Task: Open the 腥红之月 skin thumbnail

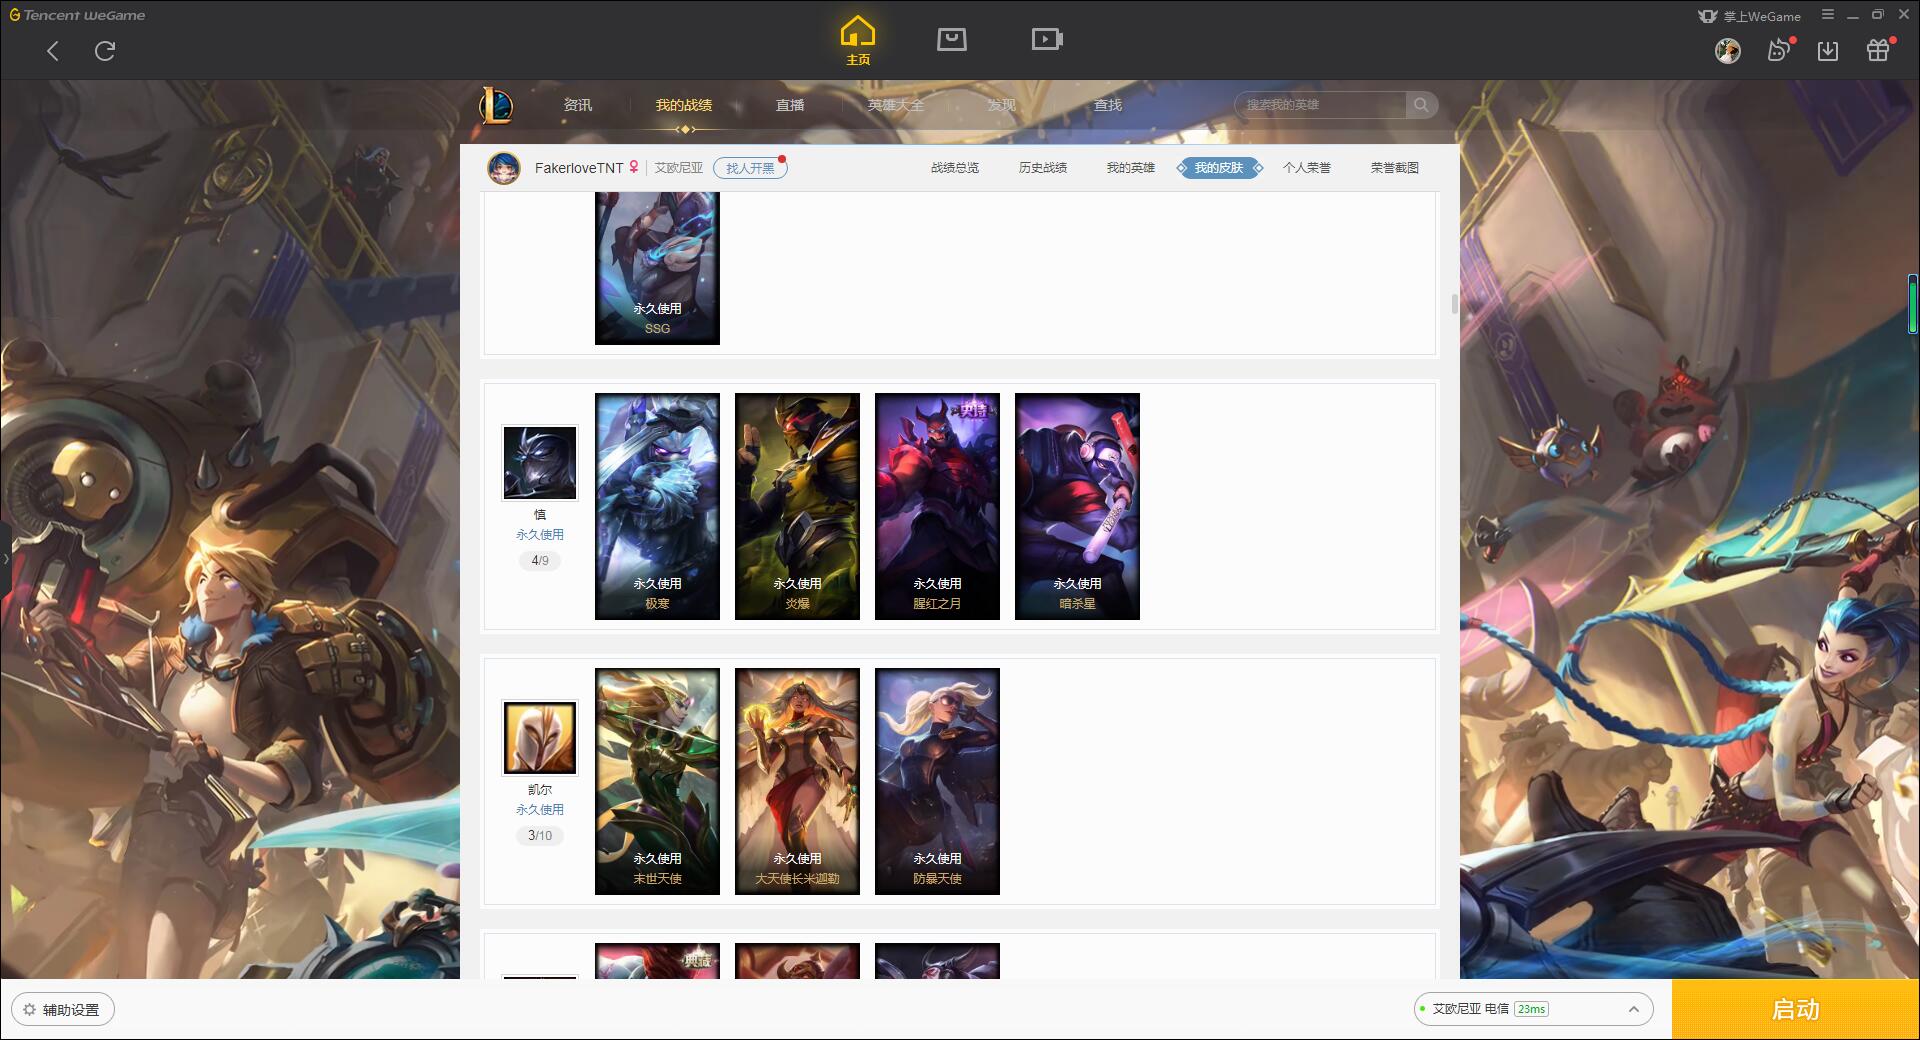Action: pos(937,506)
